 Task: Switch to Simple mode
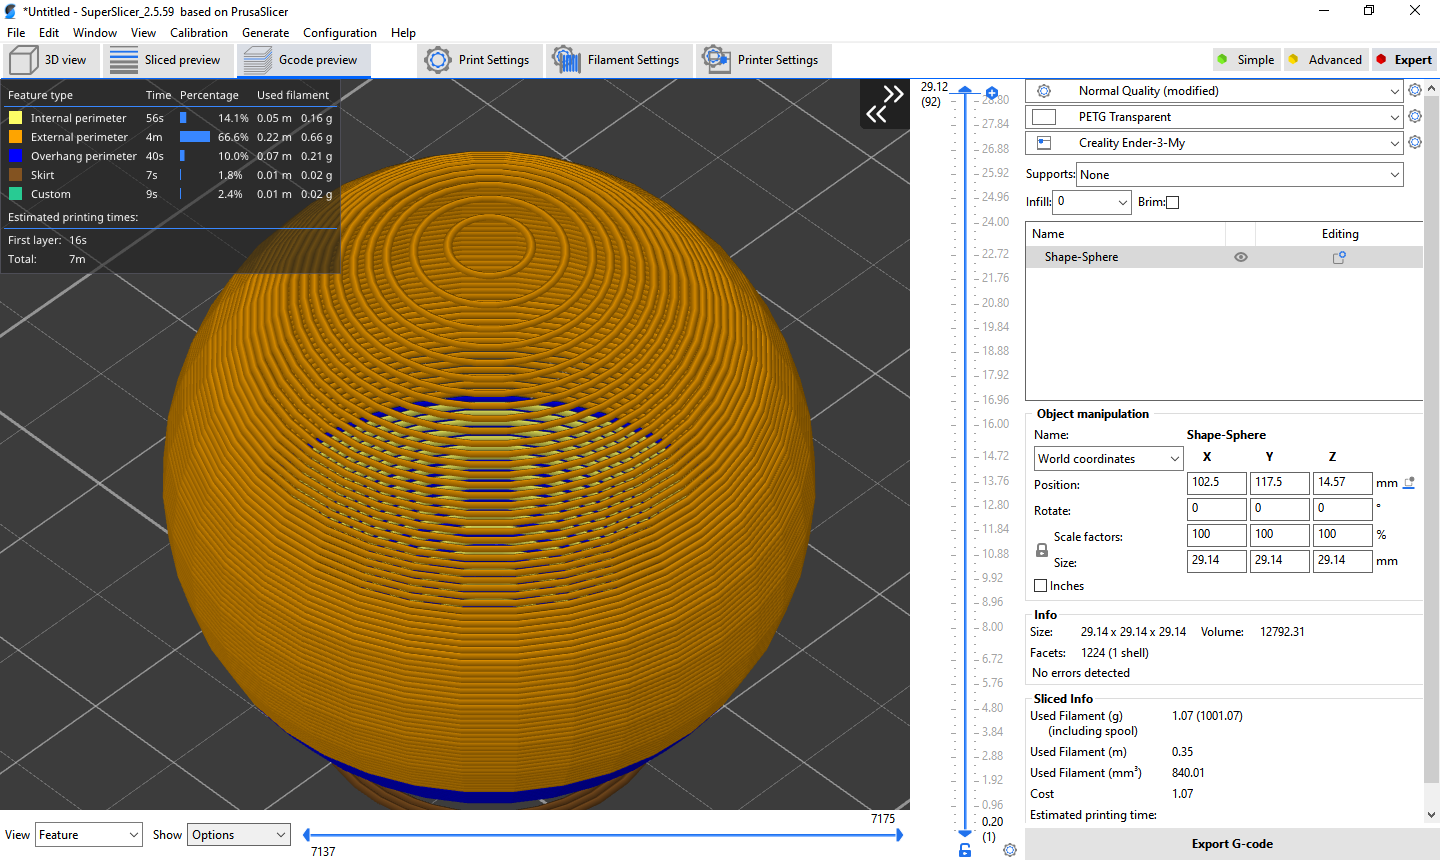pos(1246,59)
